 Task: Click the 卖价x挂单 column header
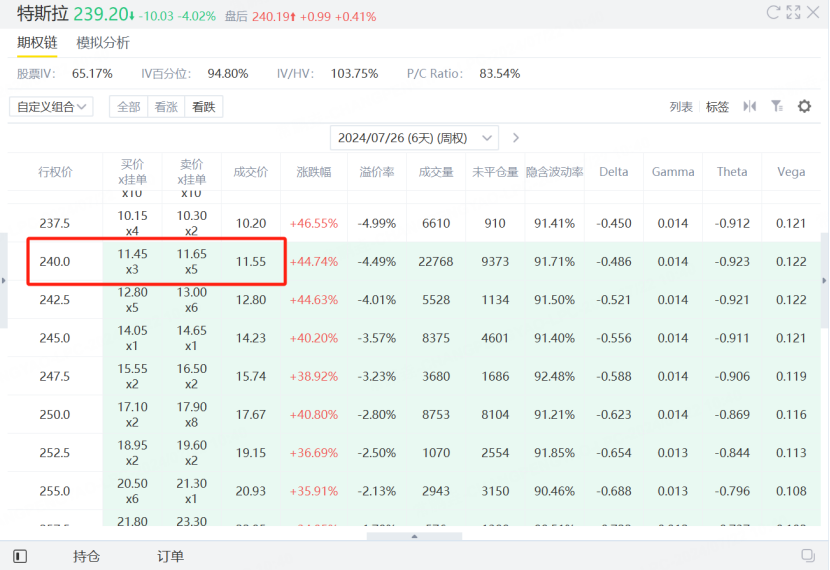[192, 172]
